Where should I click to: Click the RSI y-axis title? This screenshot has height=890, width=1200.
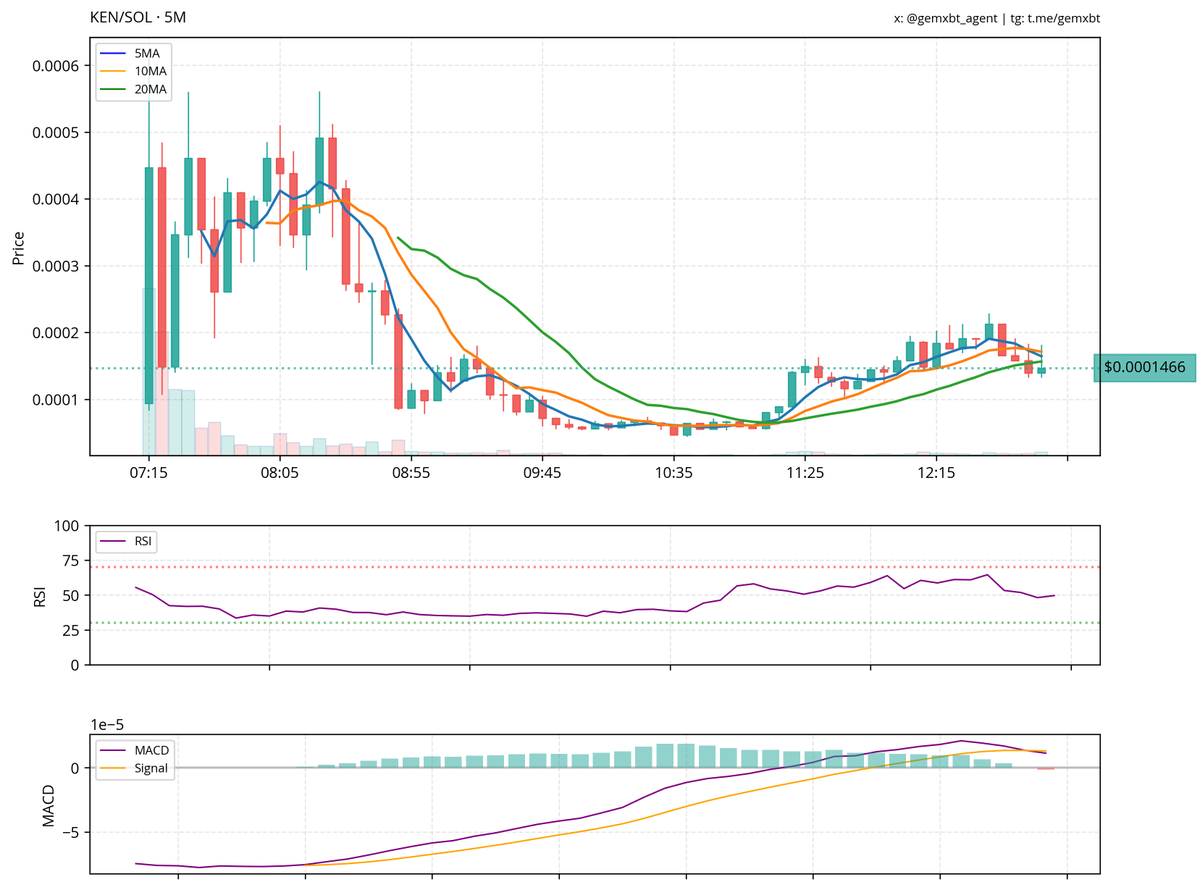(x=40, y=595)
